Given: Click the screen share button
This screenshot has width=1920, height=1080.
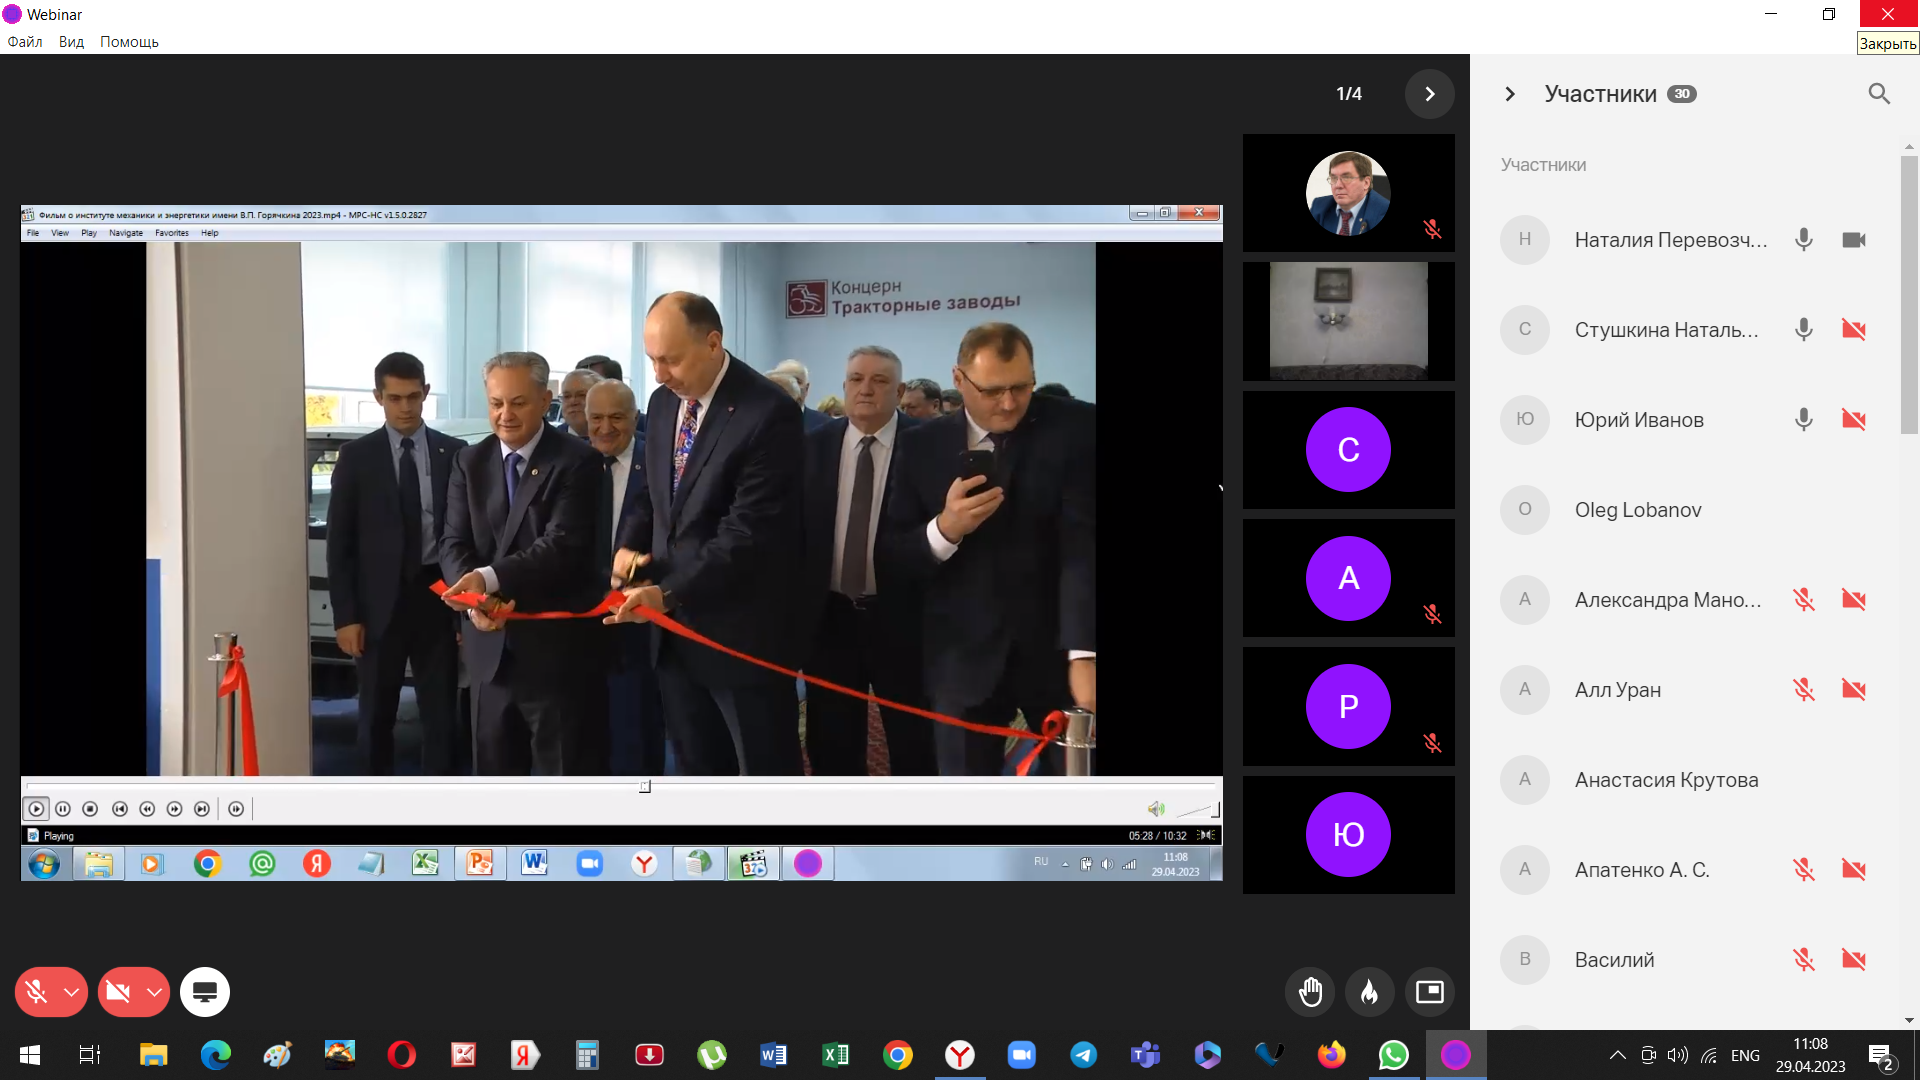Looking at the screenshot, I should 205,992.
